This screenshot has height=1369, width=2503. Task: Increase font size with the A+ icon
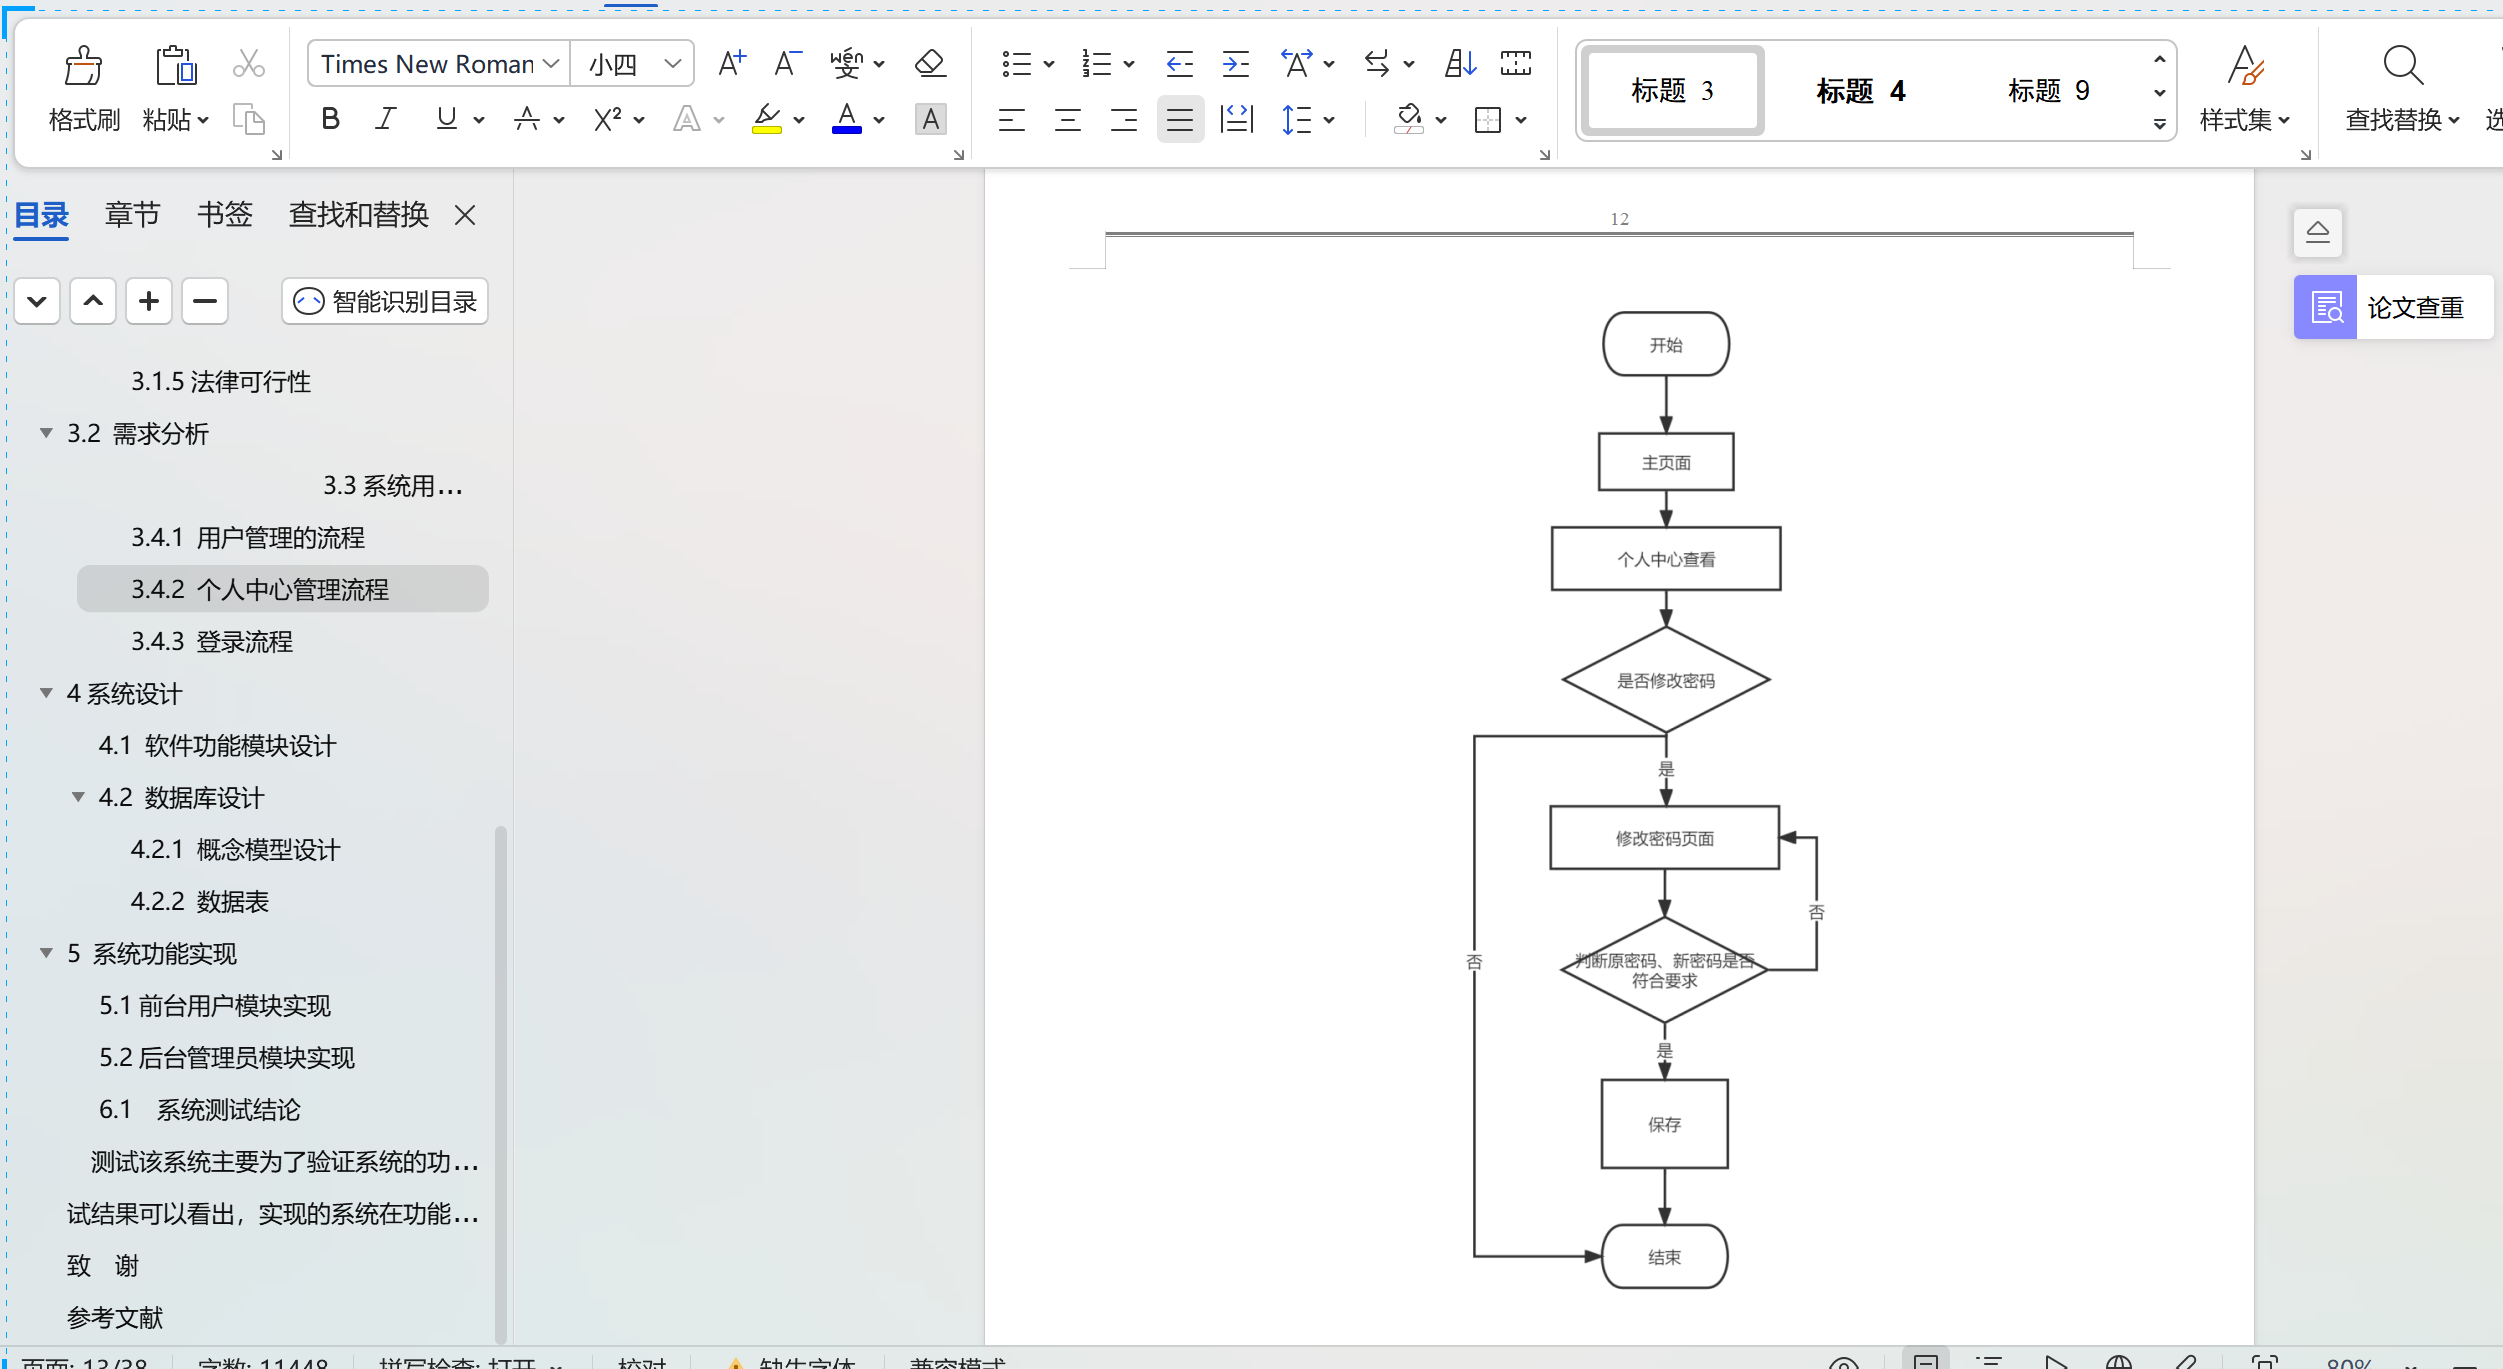731,62
